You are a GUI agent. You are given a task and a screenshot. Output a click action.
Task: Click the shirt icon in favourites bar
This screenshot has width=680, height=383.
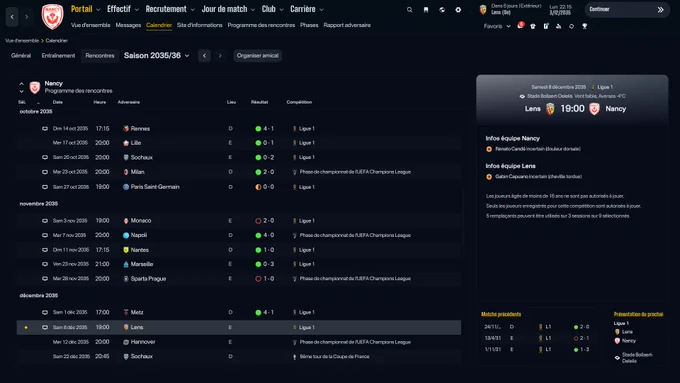pos(533,26)
